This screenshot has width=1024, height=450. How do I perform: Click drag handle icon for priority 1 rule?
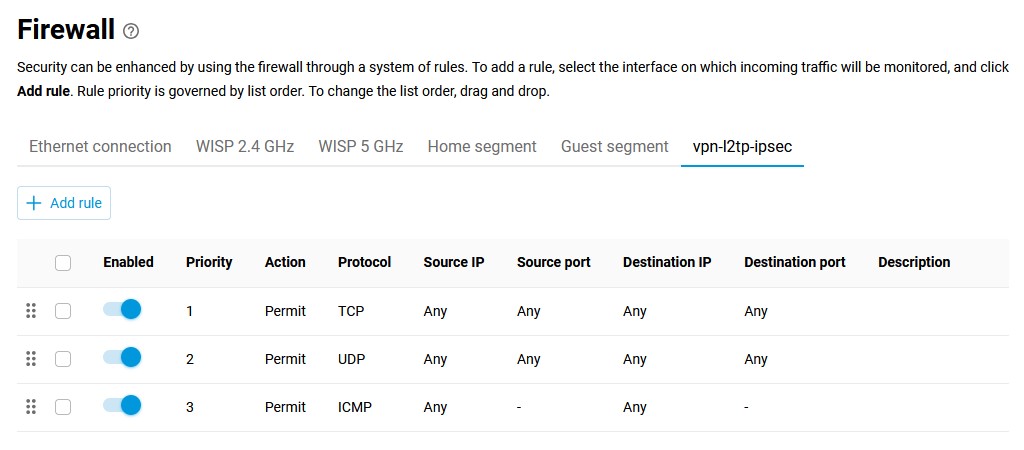click(31, 311)
